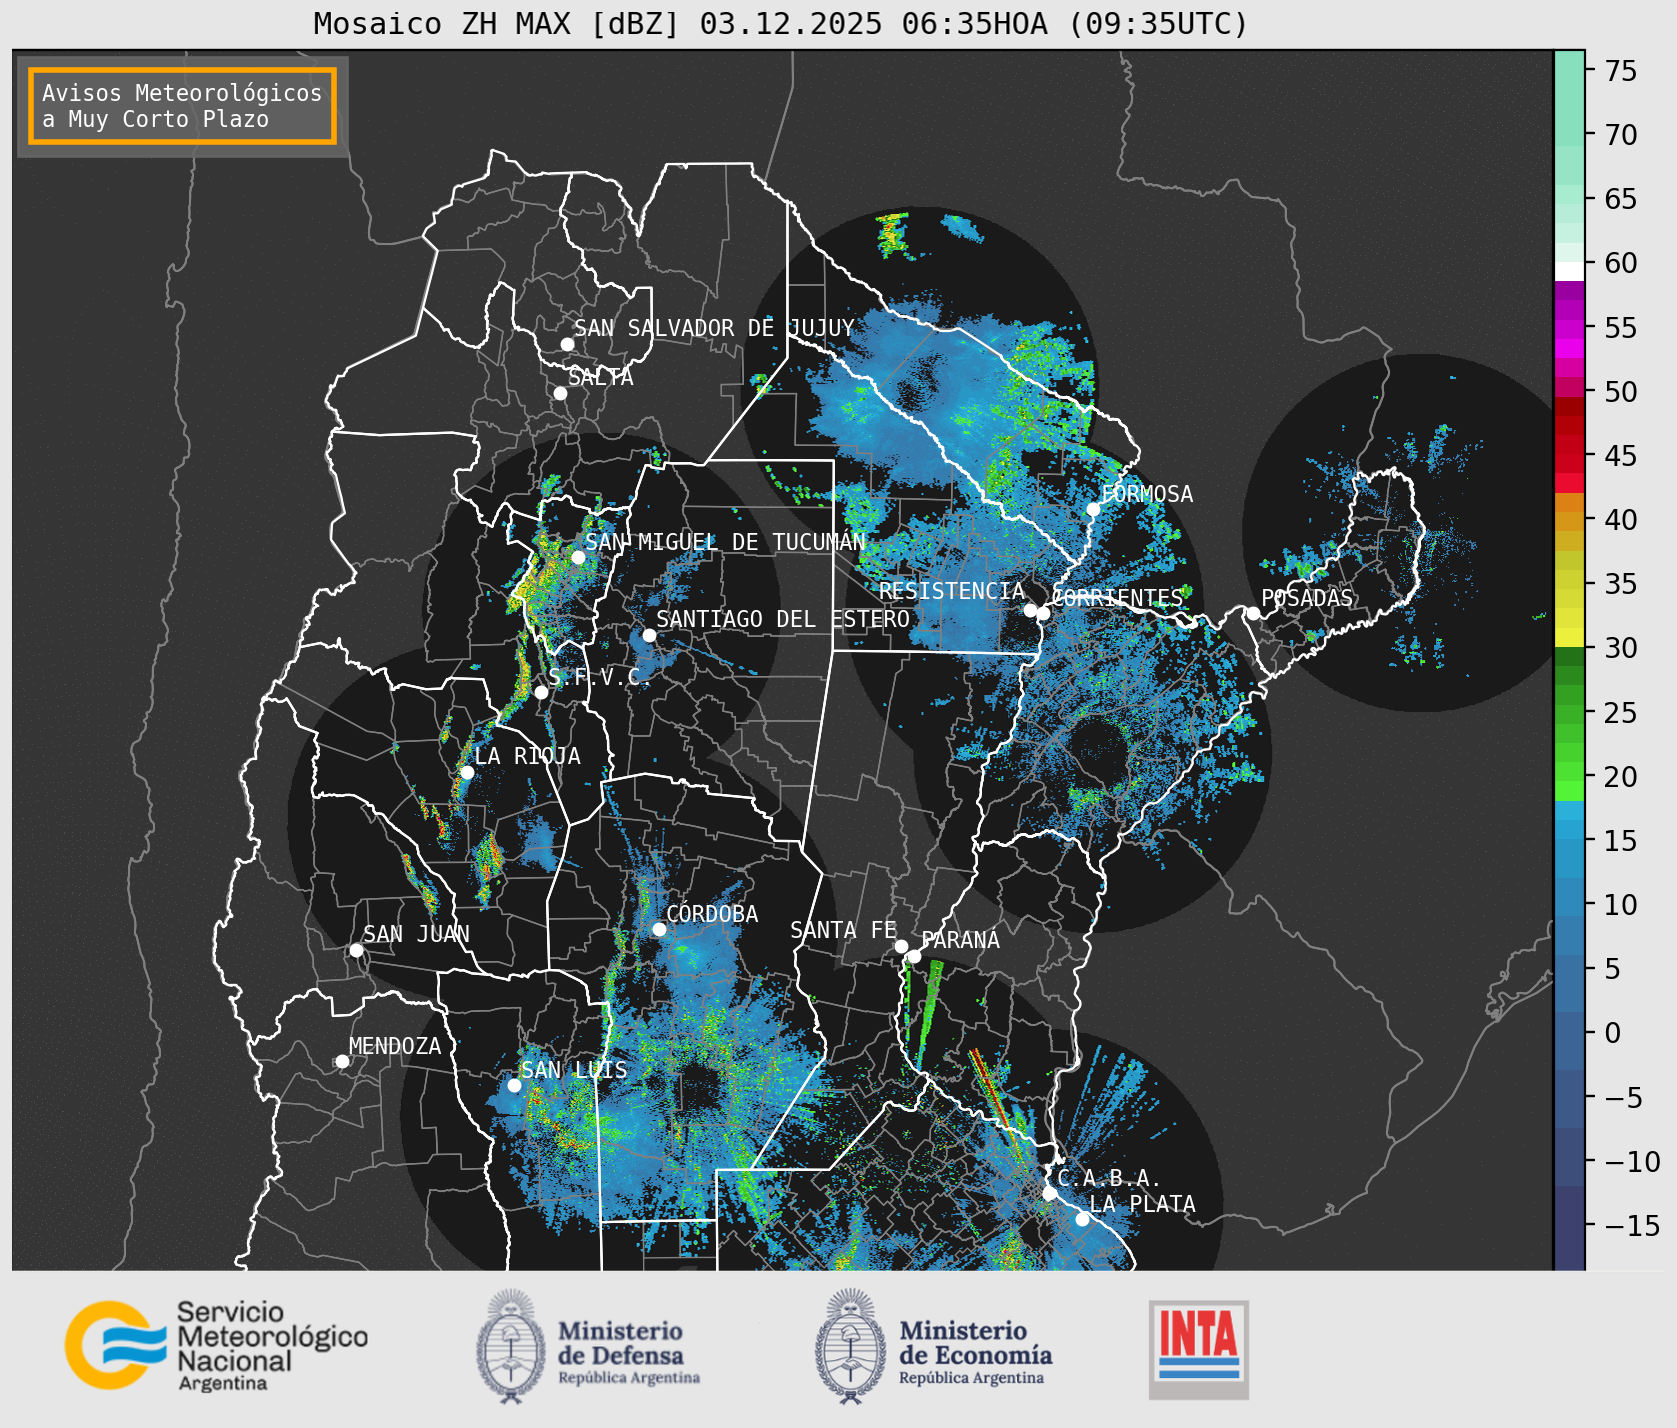Select the Formosa city marker

click(1093, 509)
